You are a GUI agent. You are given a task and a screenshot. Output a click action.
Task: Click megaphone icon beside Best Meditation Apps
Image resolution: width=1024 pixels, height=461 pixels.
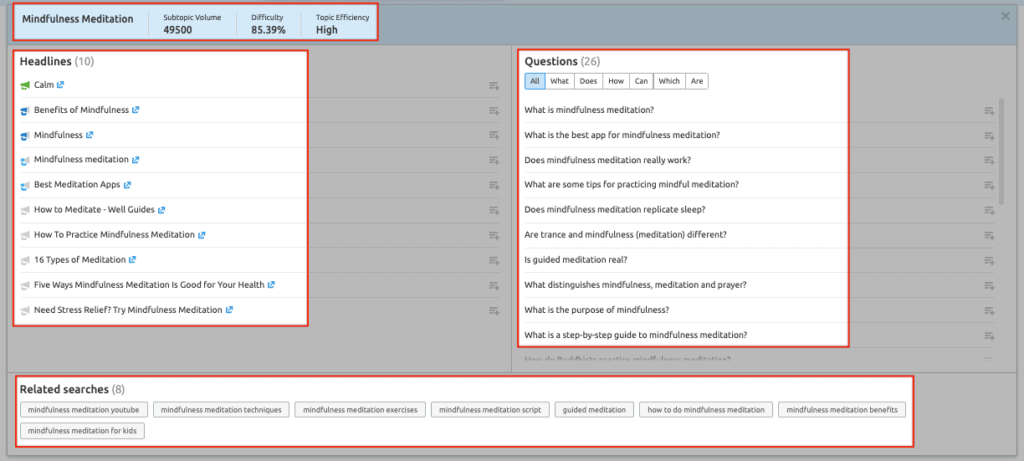coord(25,185)
